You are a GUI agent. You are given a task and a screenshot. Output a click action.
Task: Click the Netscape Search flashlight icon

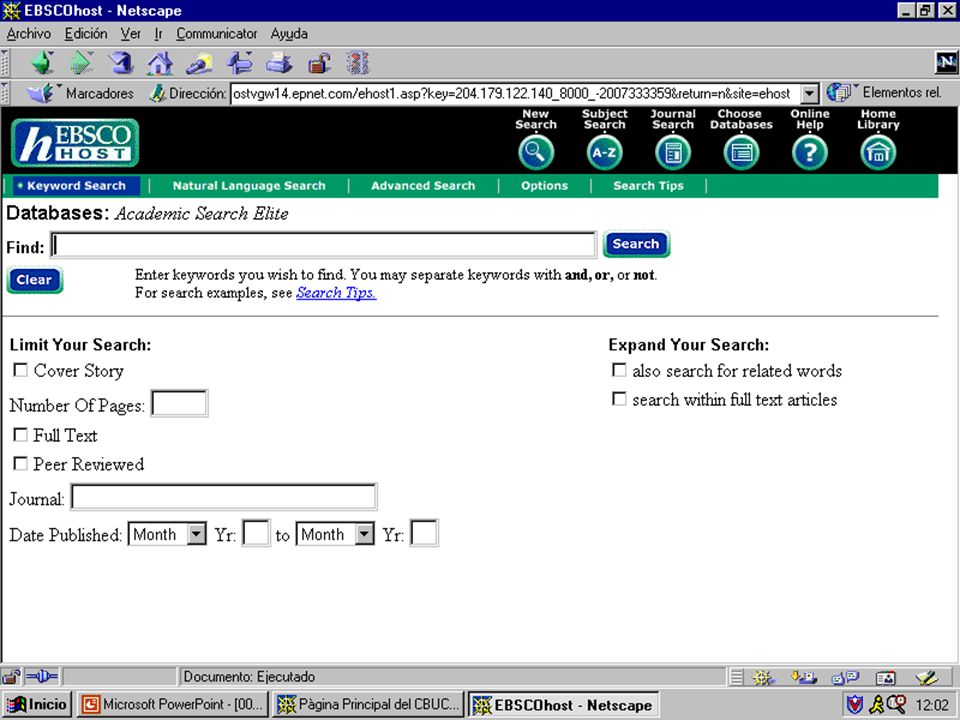(199, 62)
